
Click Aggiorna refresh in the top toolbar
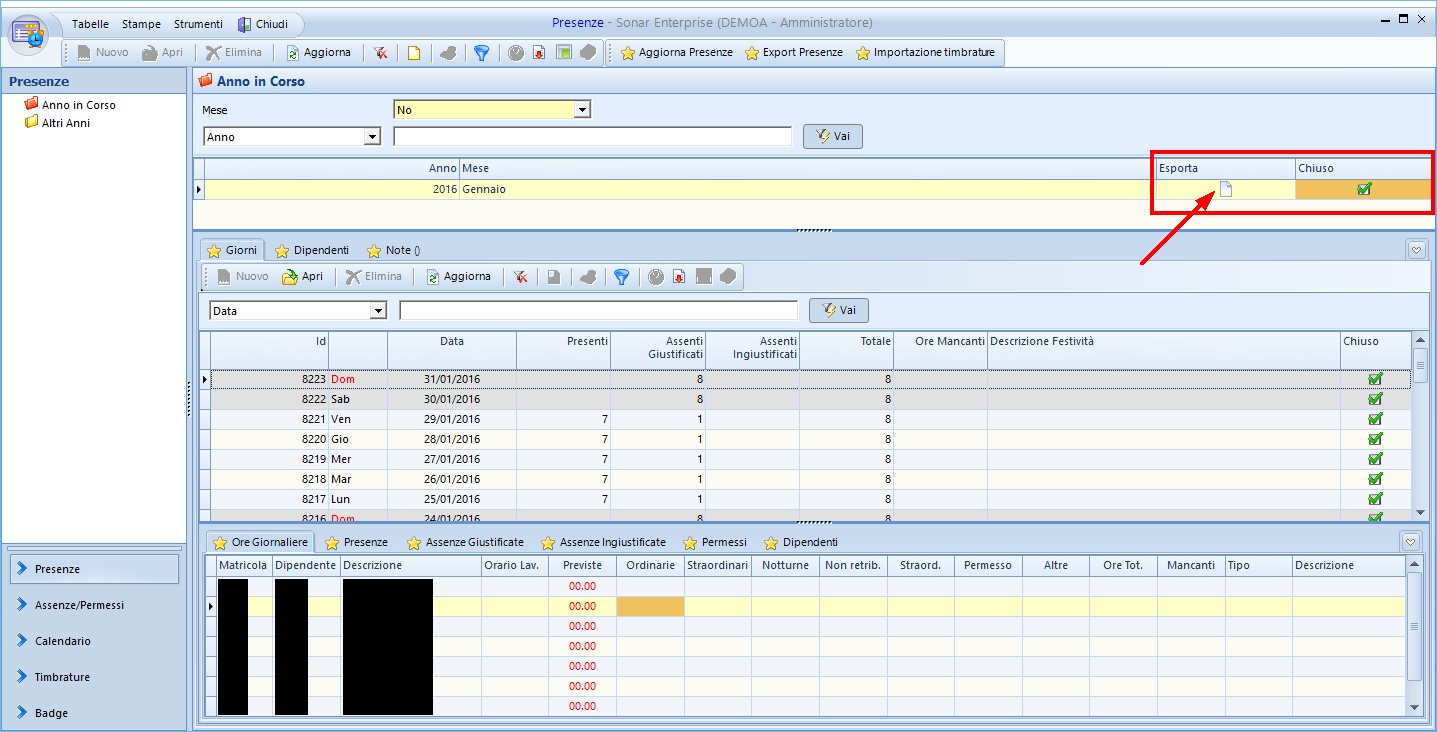pyautogui.click(x=318, y=53)
